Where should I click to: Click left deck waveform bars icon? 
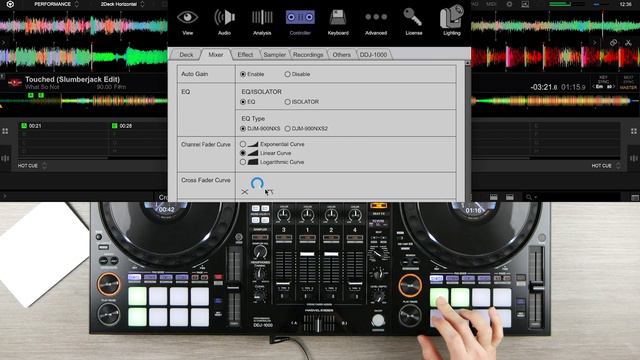coord(5,158)
